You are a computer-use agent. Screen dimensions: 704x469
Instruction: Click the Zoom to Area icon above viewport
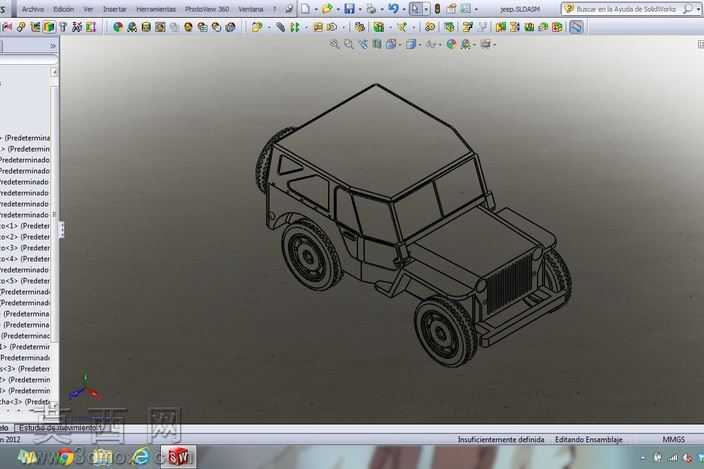(348, 44)
